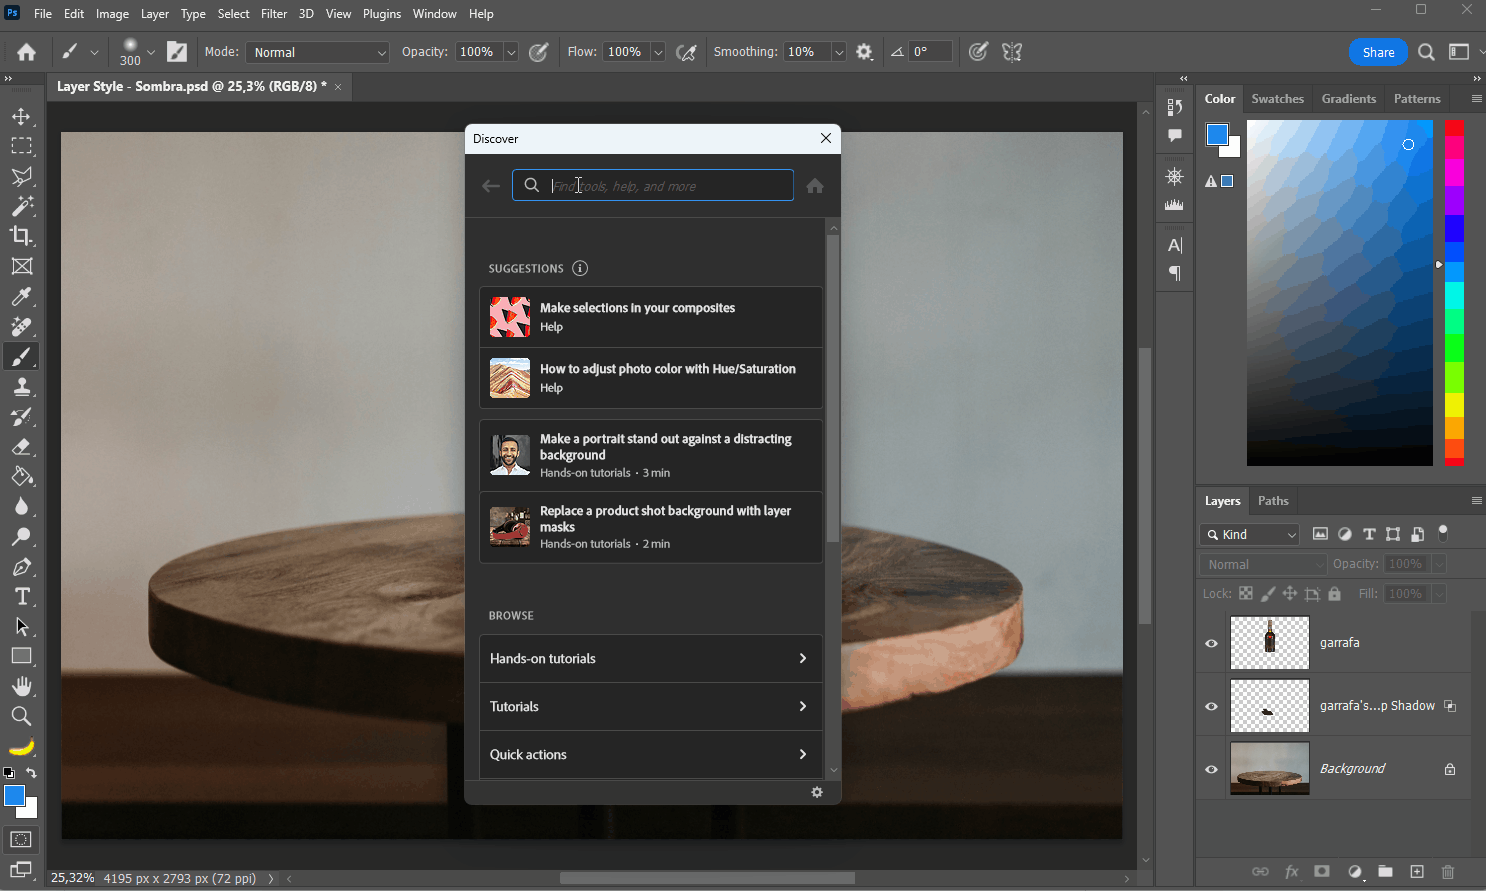1486x891 pixels.
Task: Switch to the Paths tab
Action: click(x=1273, y=501)
